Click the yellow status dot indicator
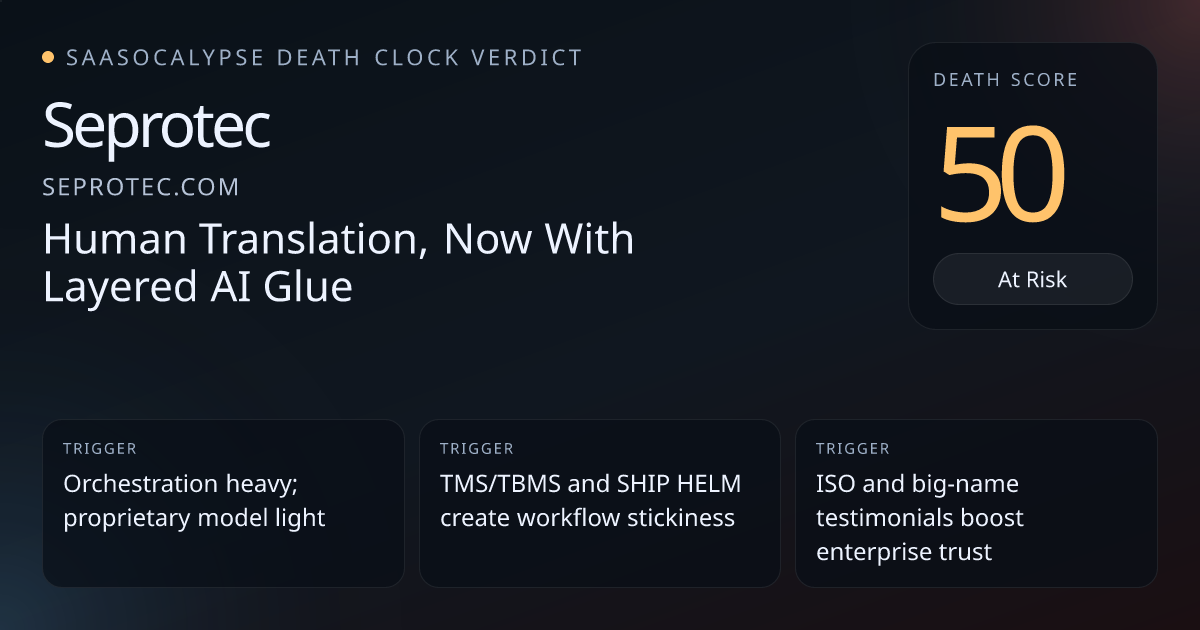Image resolution: width=1200 pixels, height=630 pixels. tap(48, 58)
